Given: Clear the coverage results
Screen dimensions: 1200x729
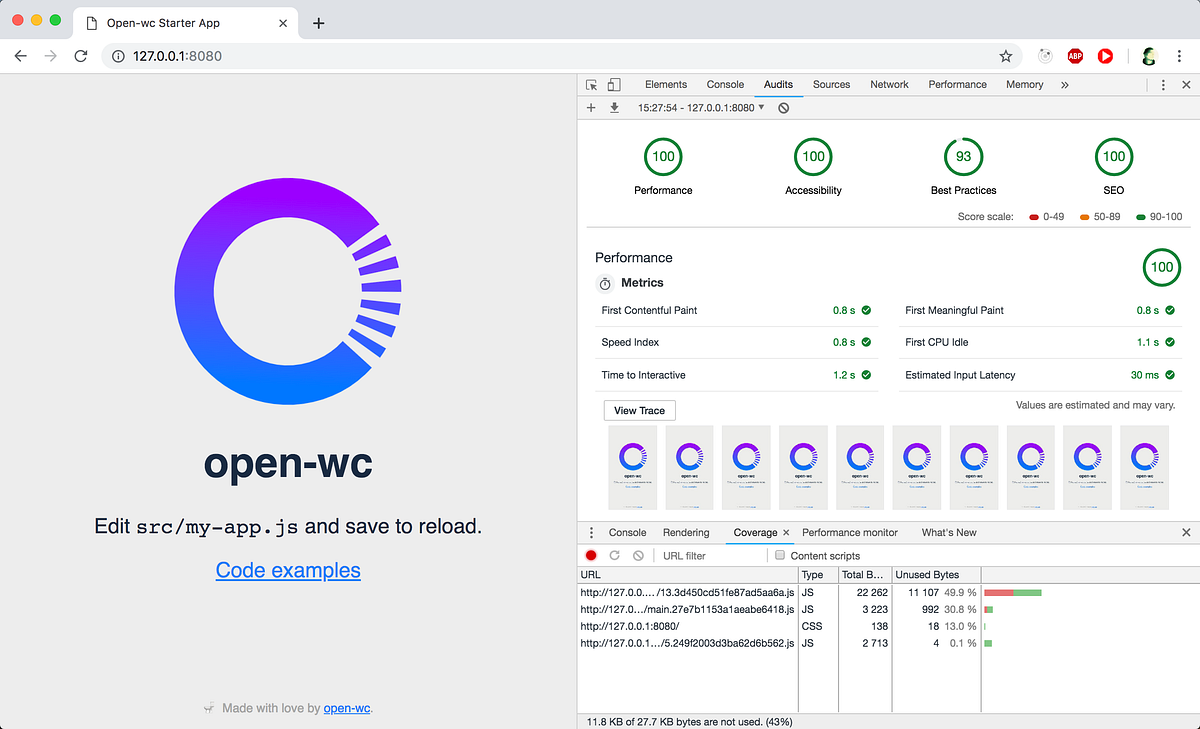Looking at the screenshot, I should click(637, 555).
